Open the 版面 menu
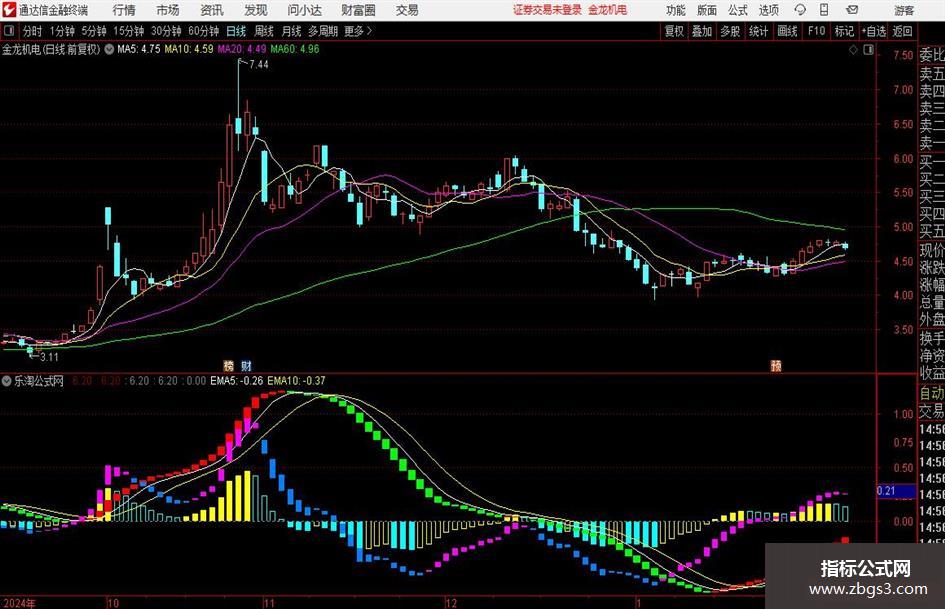The image size is (945, 609). pos(707,10)
